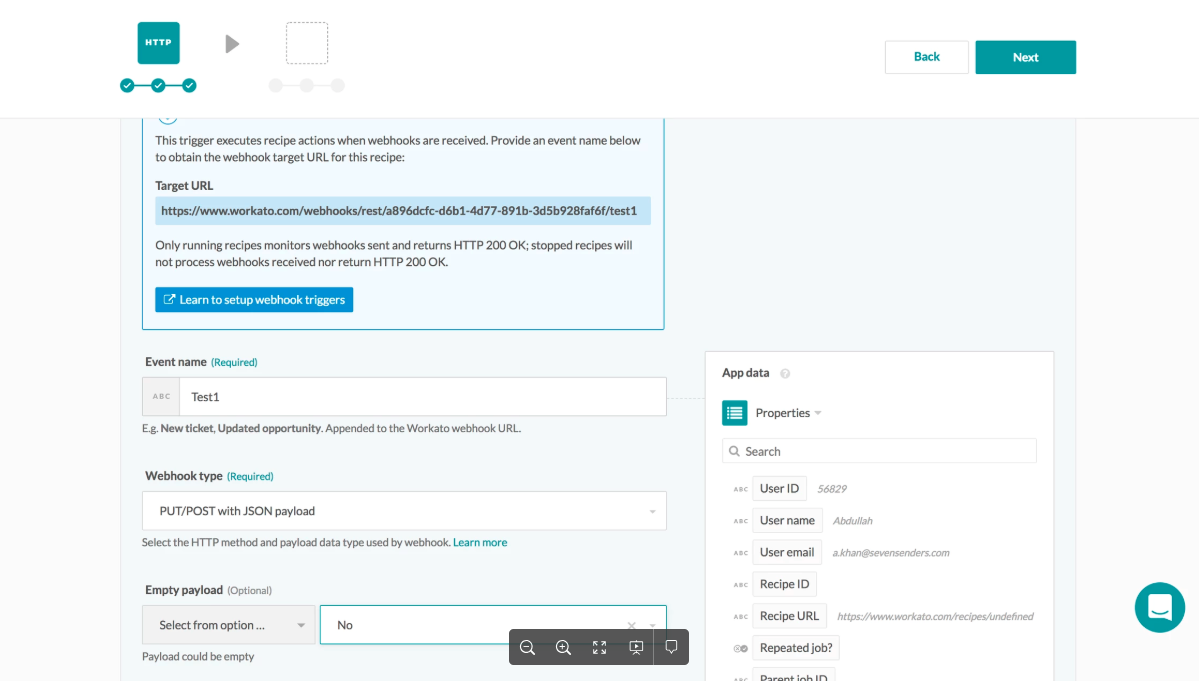Click the middle completed checkmark step under HTTP

tap(158, 86)
